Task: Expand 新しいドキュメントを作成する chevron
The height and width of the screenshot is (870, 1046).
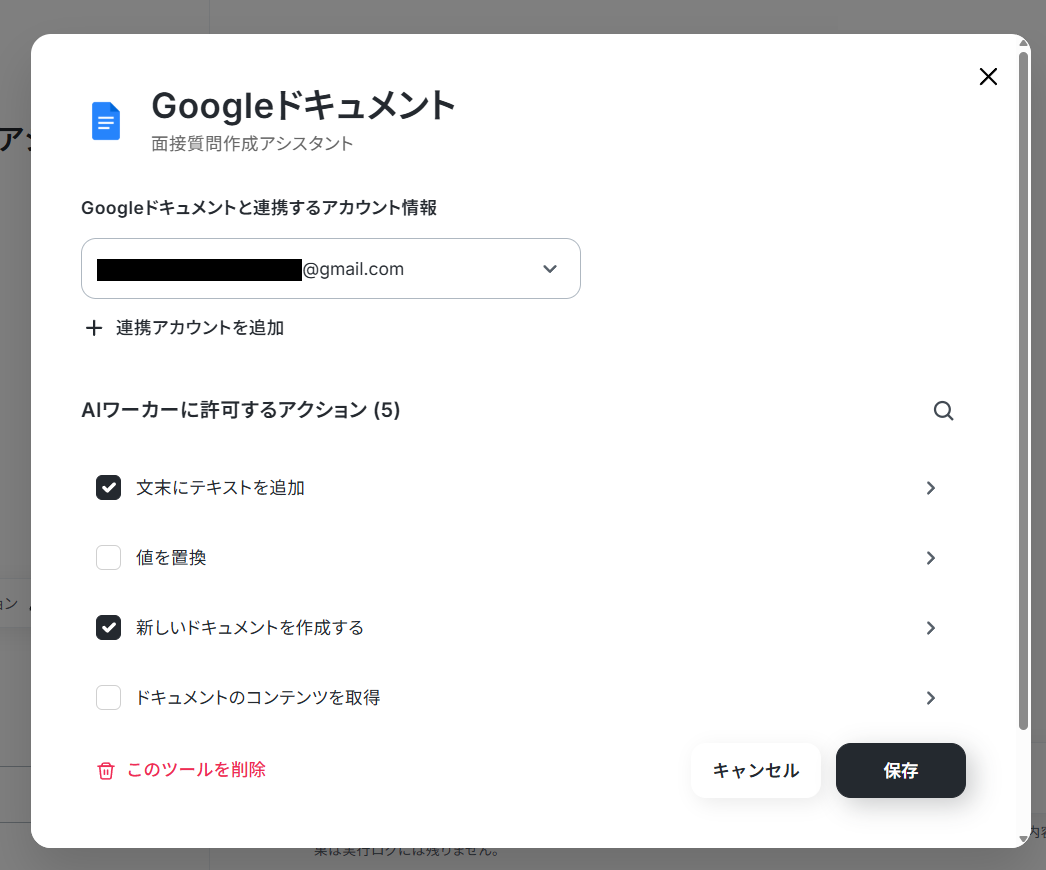Action: (x=931, y=628)
